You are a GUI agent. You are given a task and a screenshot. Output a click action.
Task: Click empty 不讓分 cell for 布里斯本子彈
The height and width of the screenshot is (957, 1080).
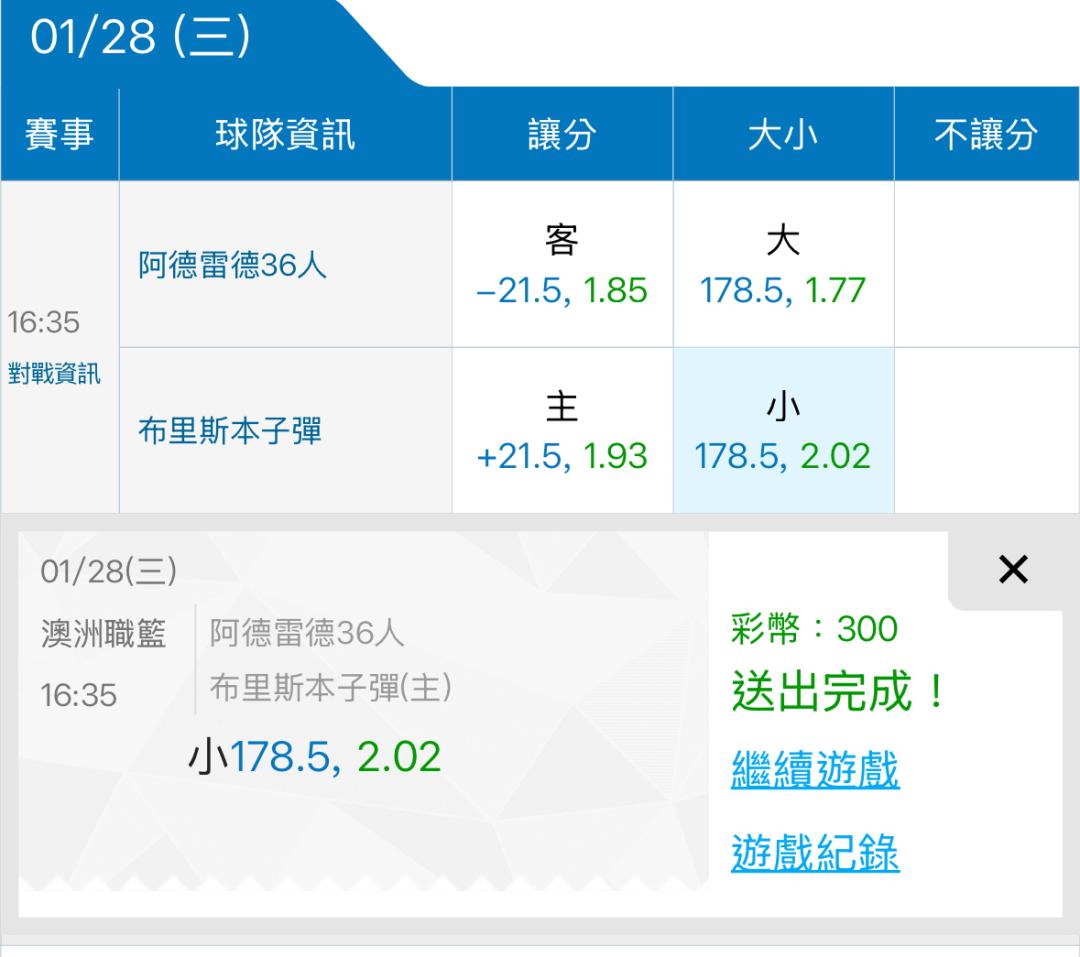click(986, 431)
